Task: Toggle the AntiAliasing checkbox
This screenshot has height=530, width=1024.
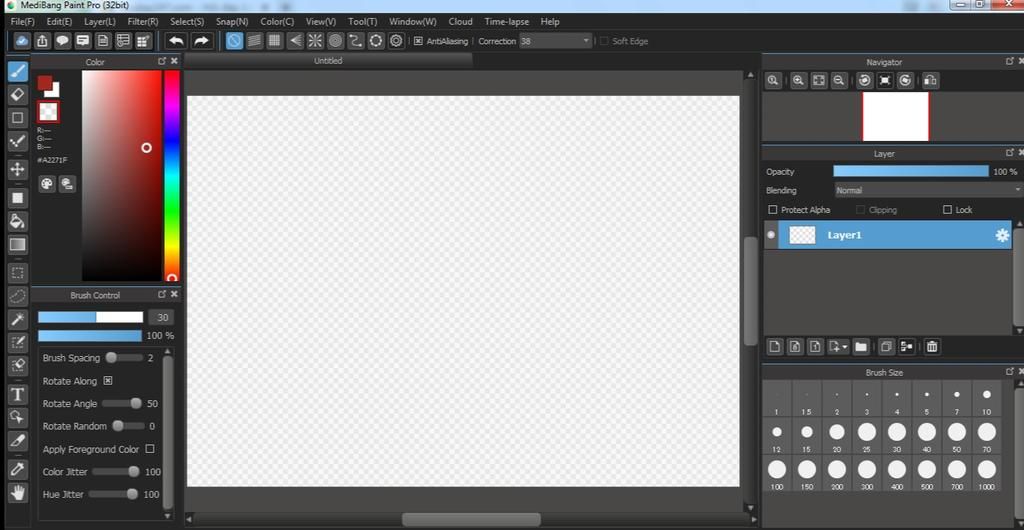Action: 419,41
